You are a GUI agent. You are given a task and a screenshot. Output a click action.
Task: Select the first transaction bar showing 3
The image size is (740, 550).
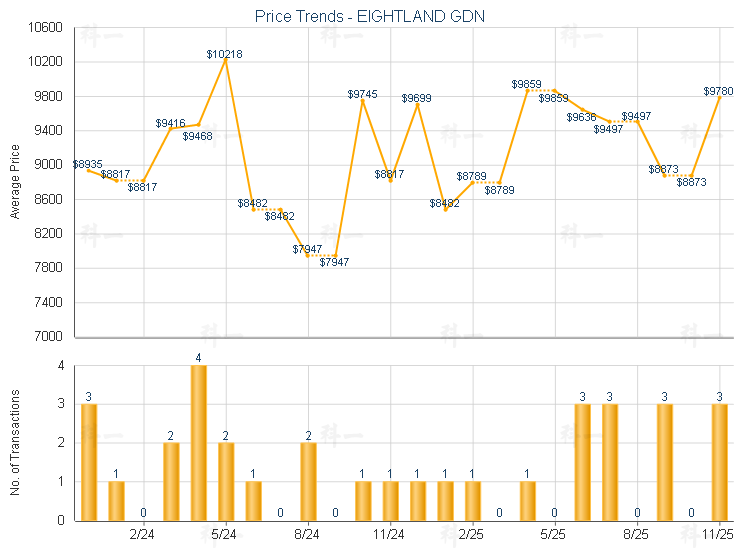point(89,461)
